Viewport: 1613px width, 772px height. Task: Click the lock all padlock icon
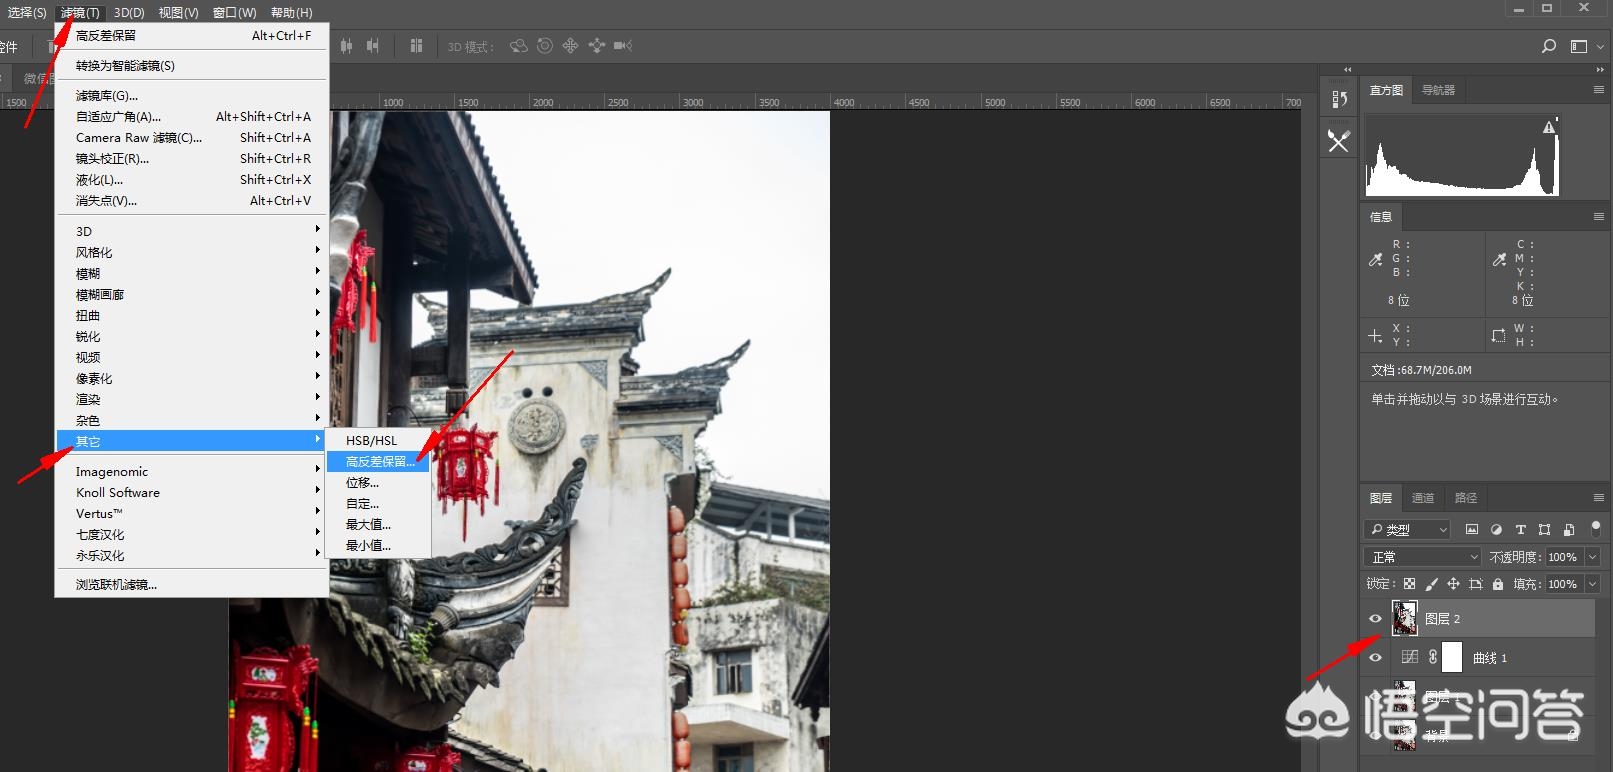pyautogui.click(x=1498, y=584)
